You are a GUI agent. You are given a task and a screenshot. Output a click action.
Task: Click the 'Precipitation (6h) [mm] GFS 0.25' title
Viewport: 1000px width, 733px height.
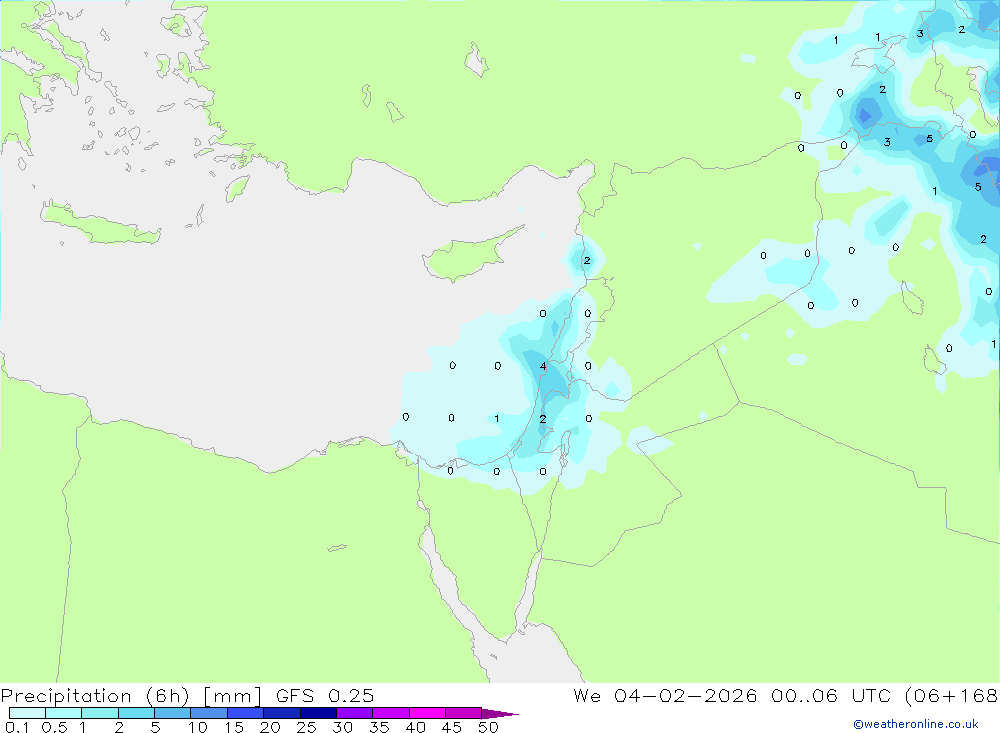pyautogui.click(x=188, y=695)
